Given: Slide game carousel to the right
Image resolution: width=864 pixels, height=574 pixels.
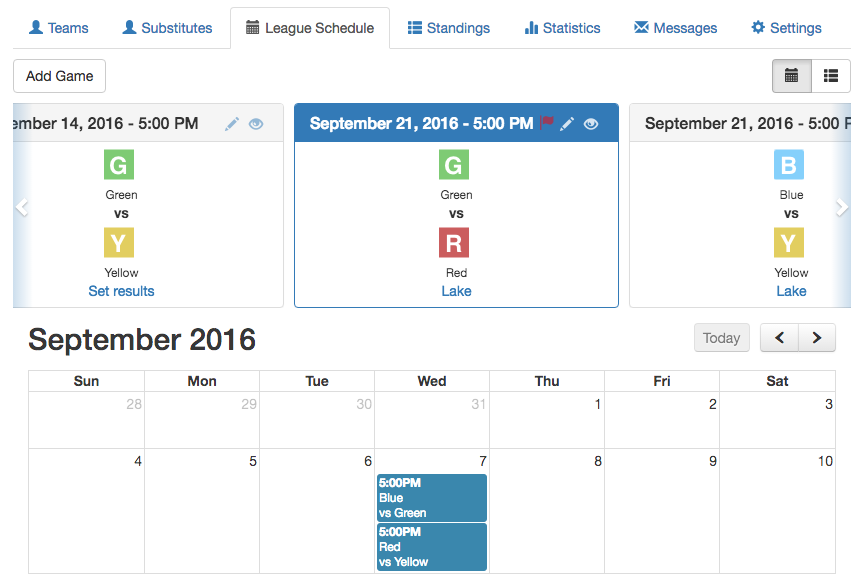Looking at the screenshot, I should pyautogui.click(x=841, y=208).
